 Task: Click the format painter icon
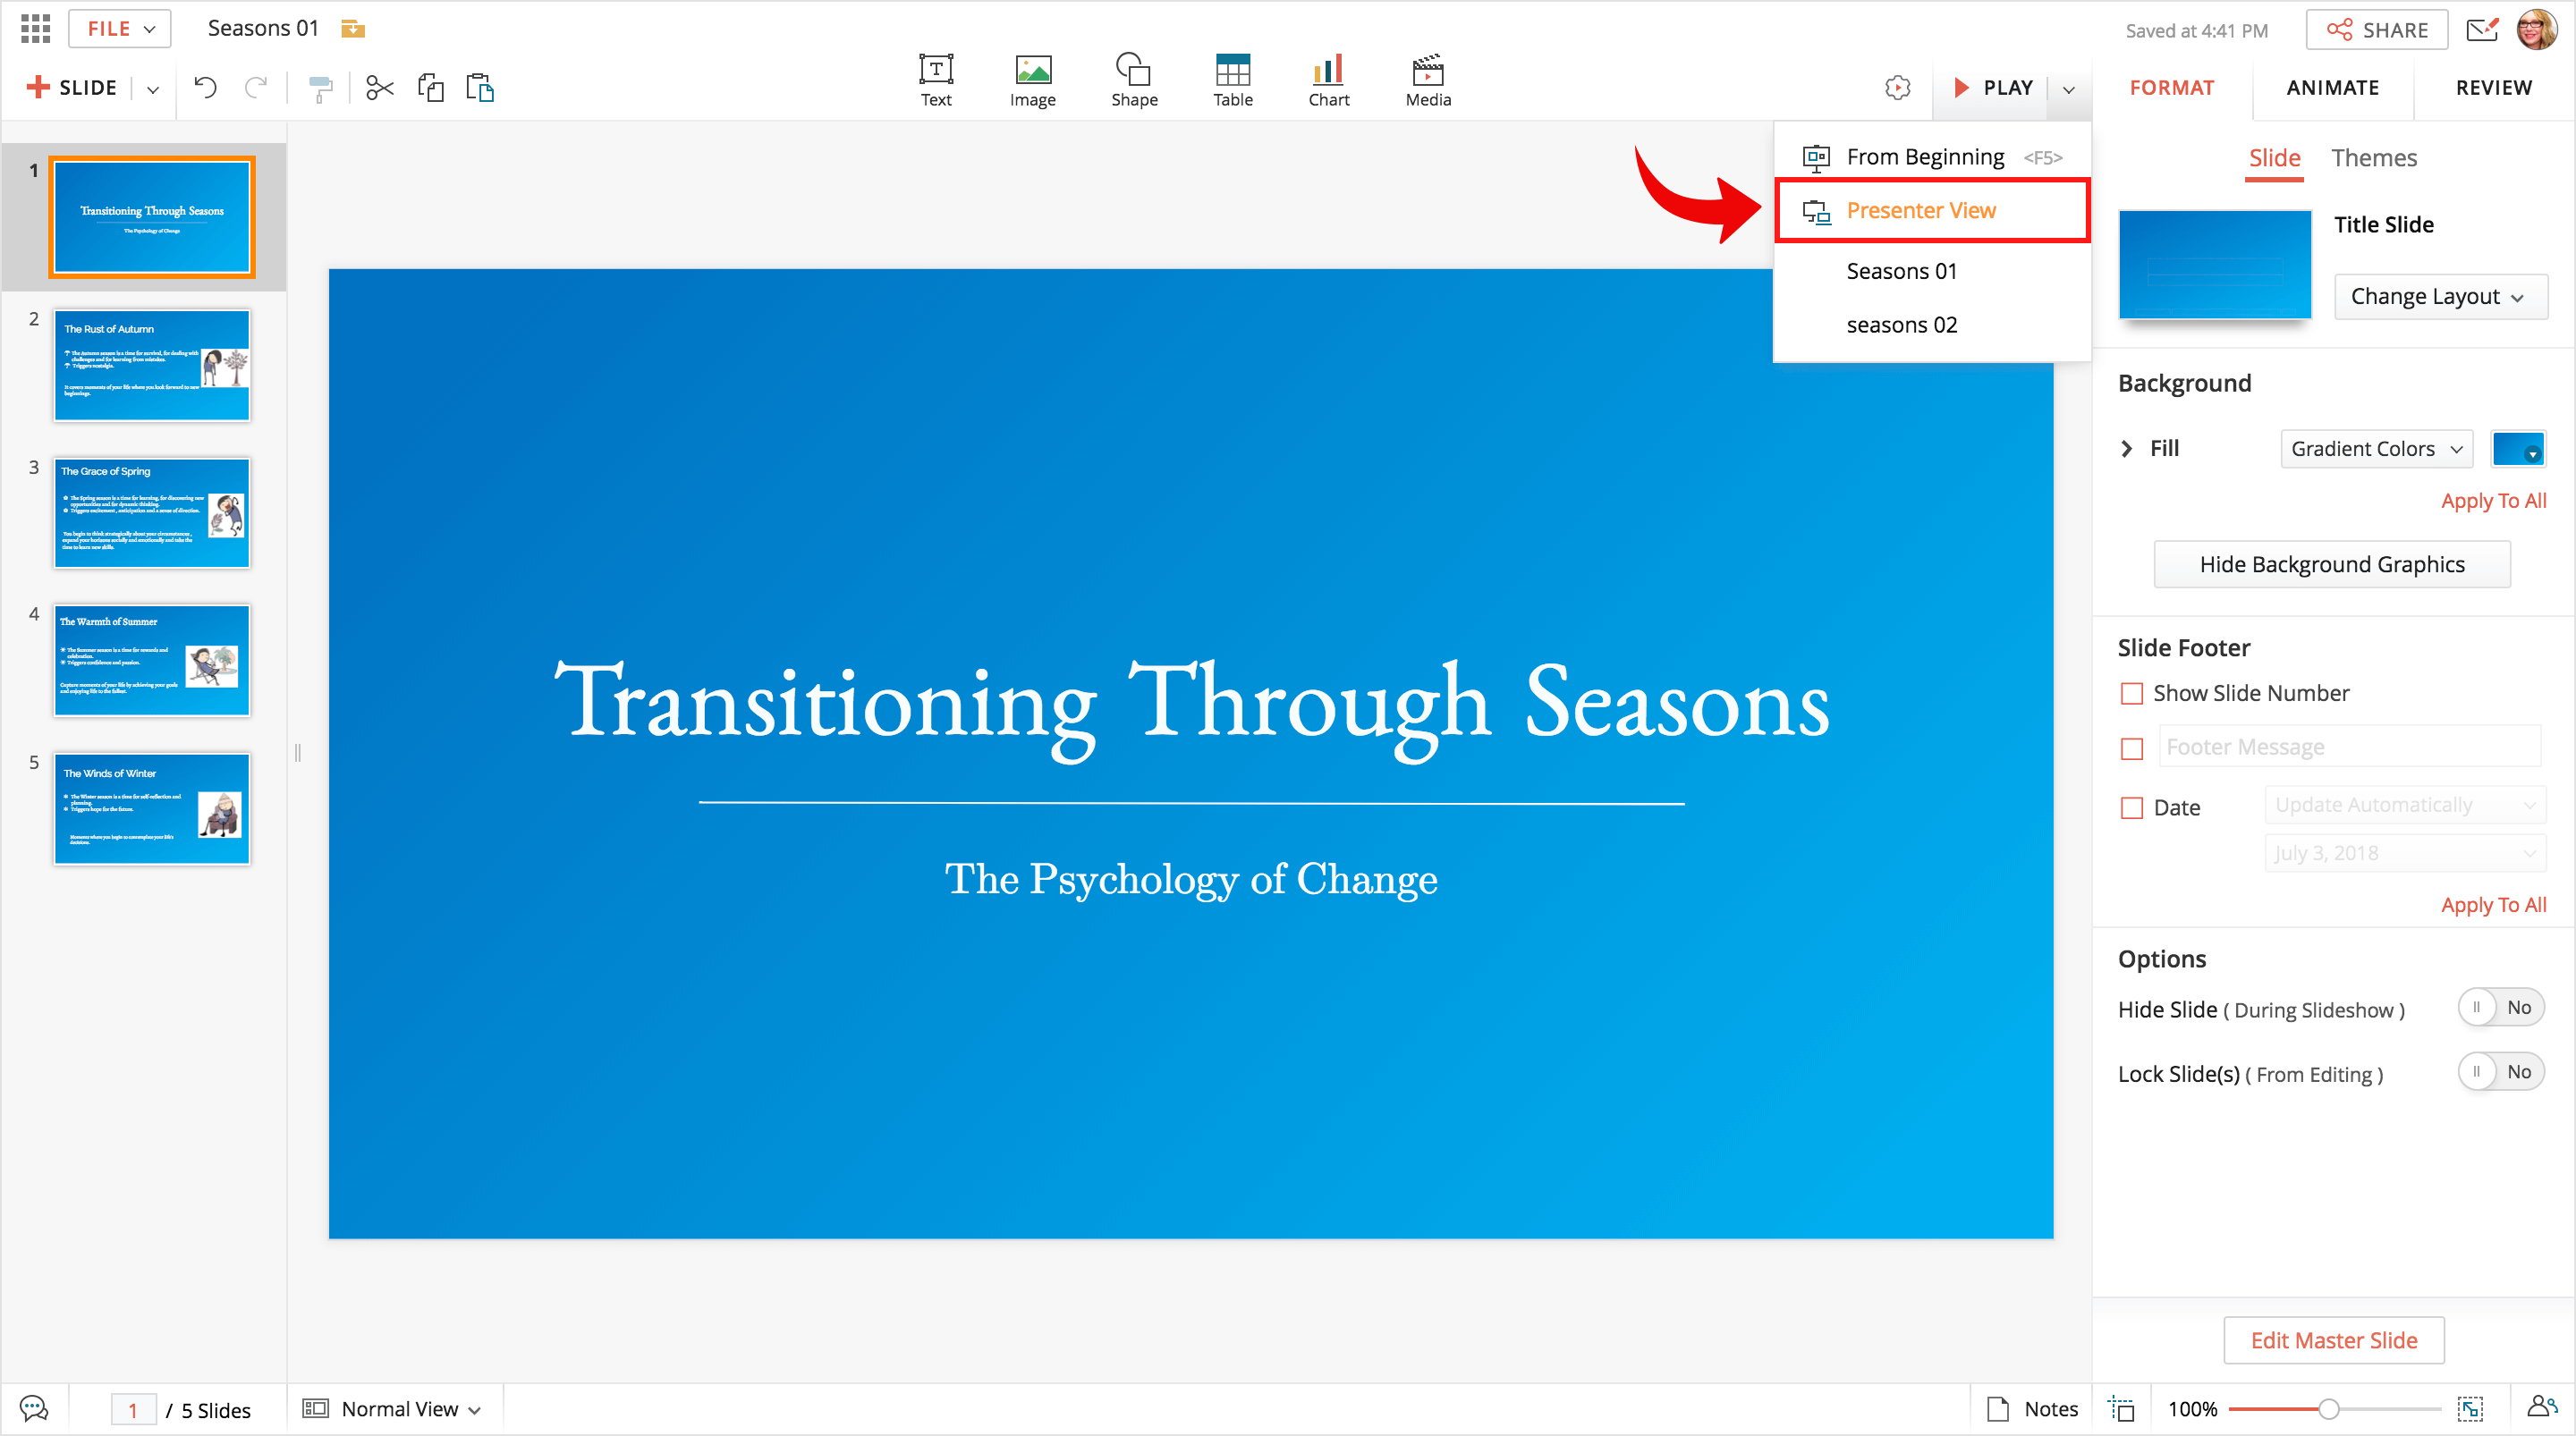pyautogui.click(x=319, y=89)
